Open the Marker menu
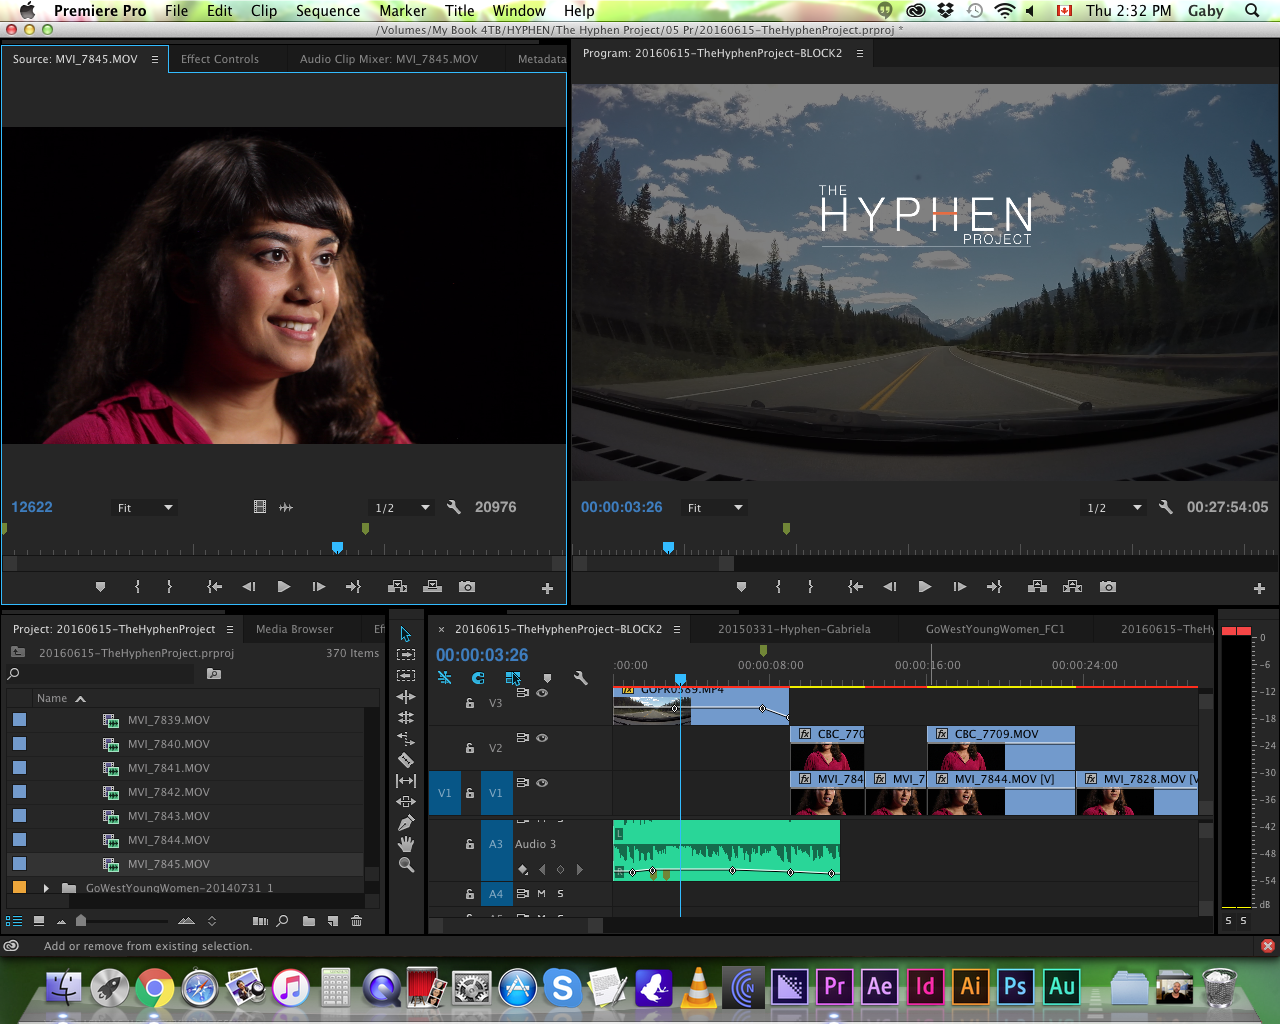 [x=402, y=10]
